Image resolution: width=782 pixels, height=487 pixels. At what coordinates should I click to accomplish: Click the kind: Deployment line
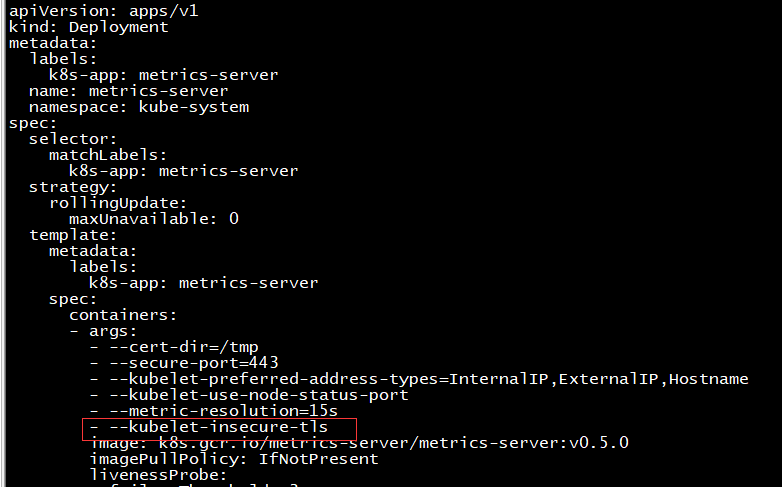tap(88, 26)
